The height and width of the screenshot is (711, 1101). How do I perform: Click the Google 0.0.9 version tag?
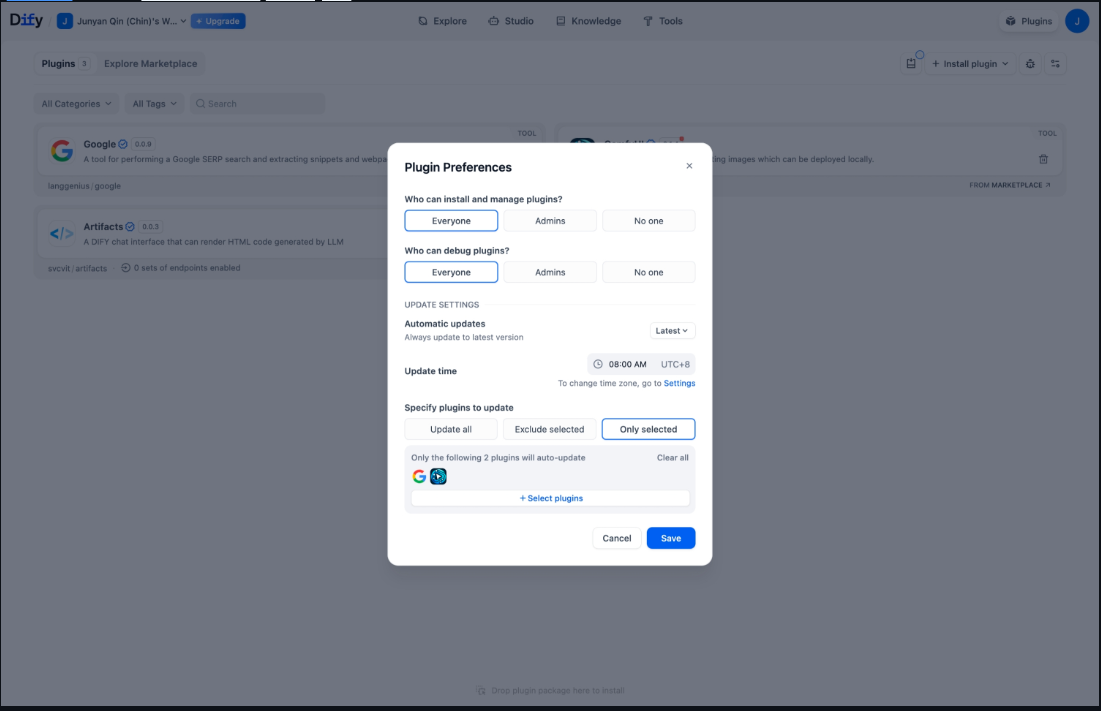pyautogui.click(x=143, y=144)
